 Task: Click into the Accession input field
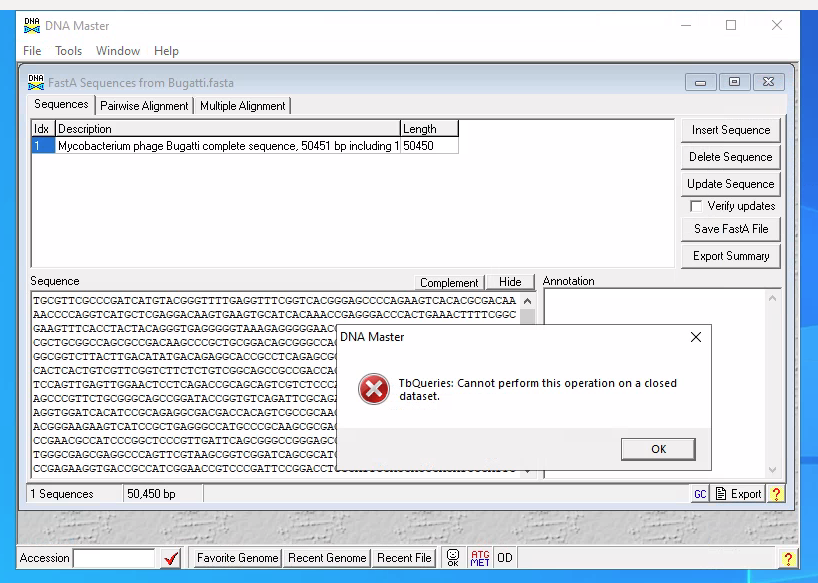coord(114,558)
